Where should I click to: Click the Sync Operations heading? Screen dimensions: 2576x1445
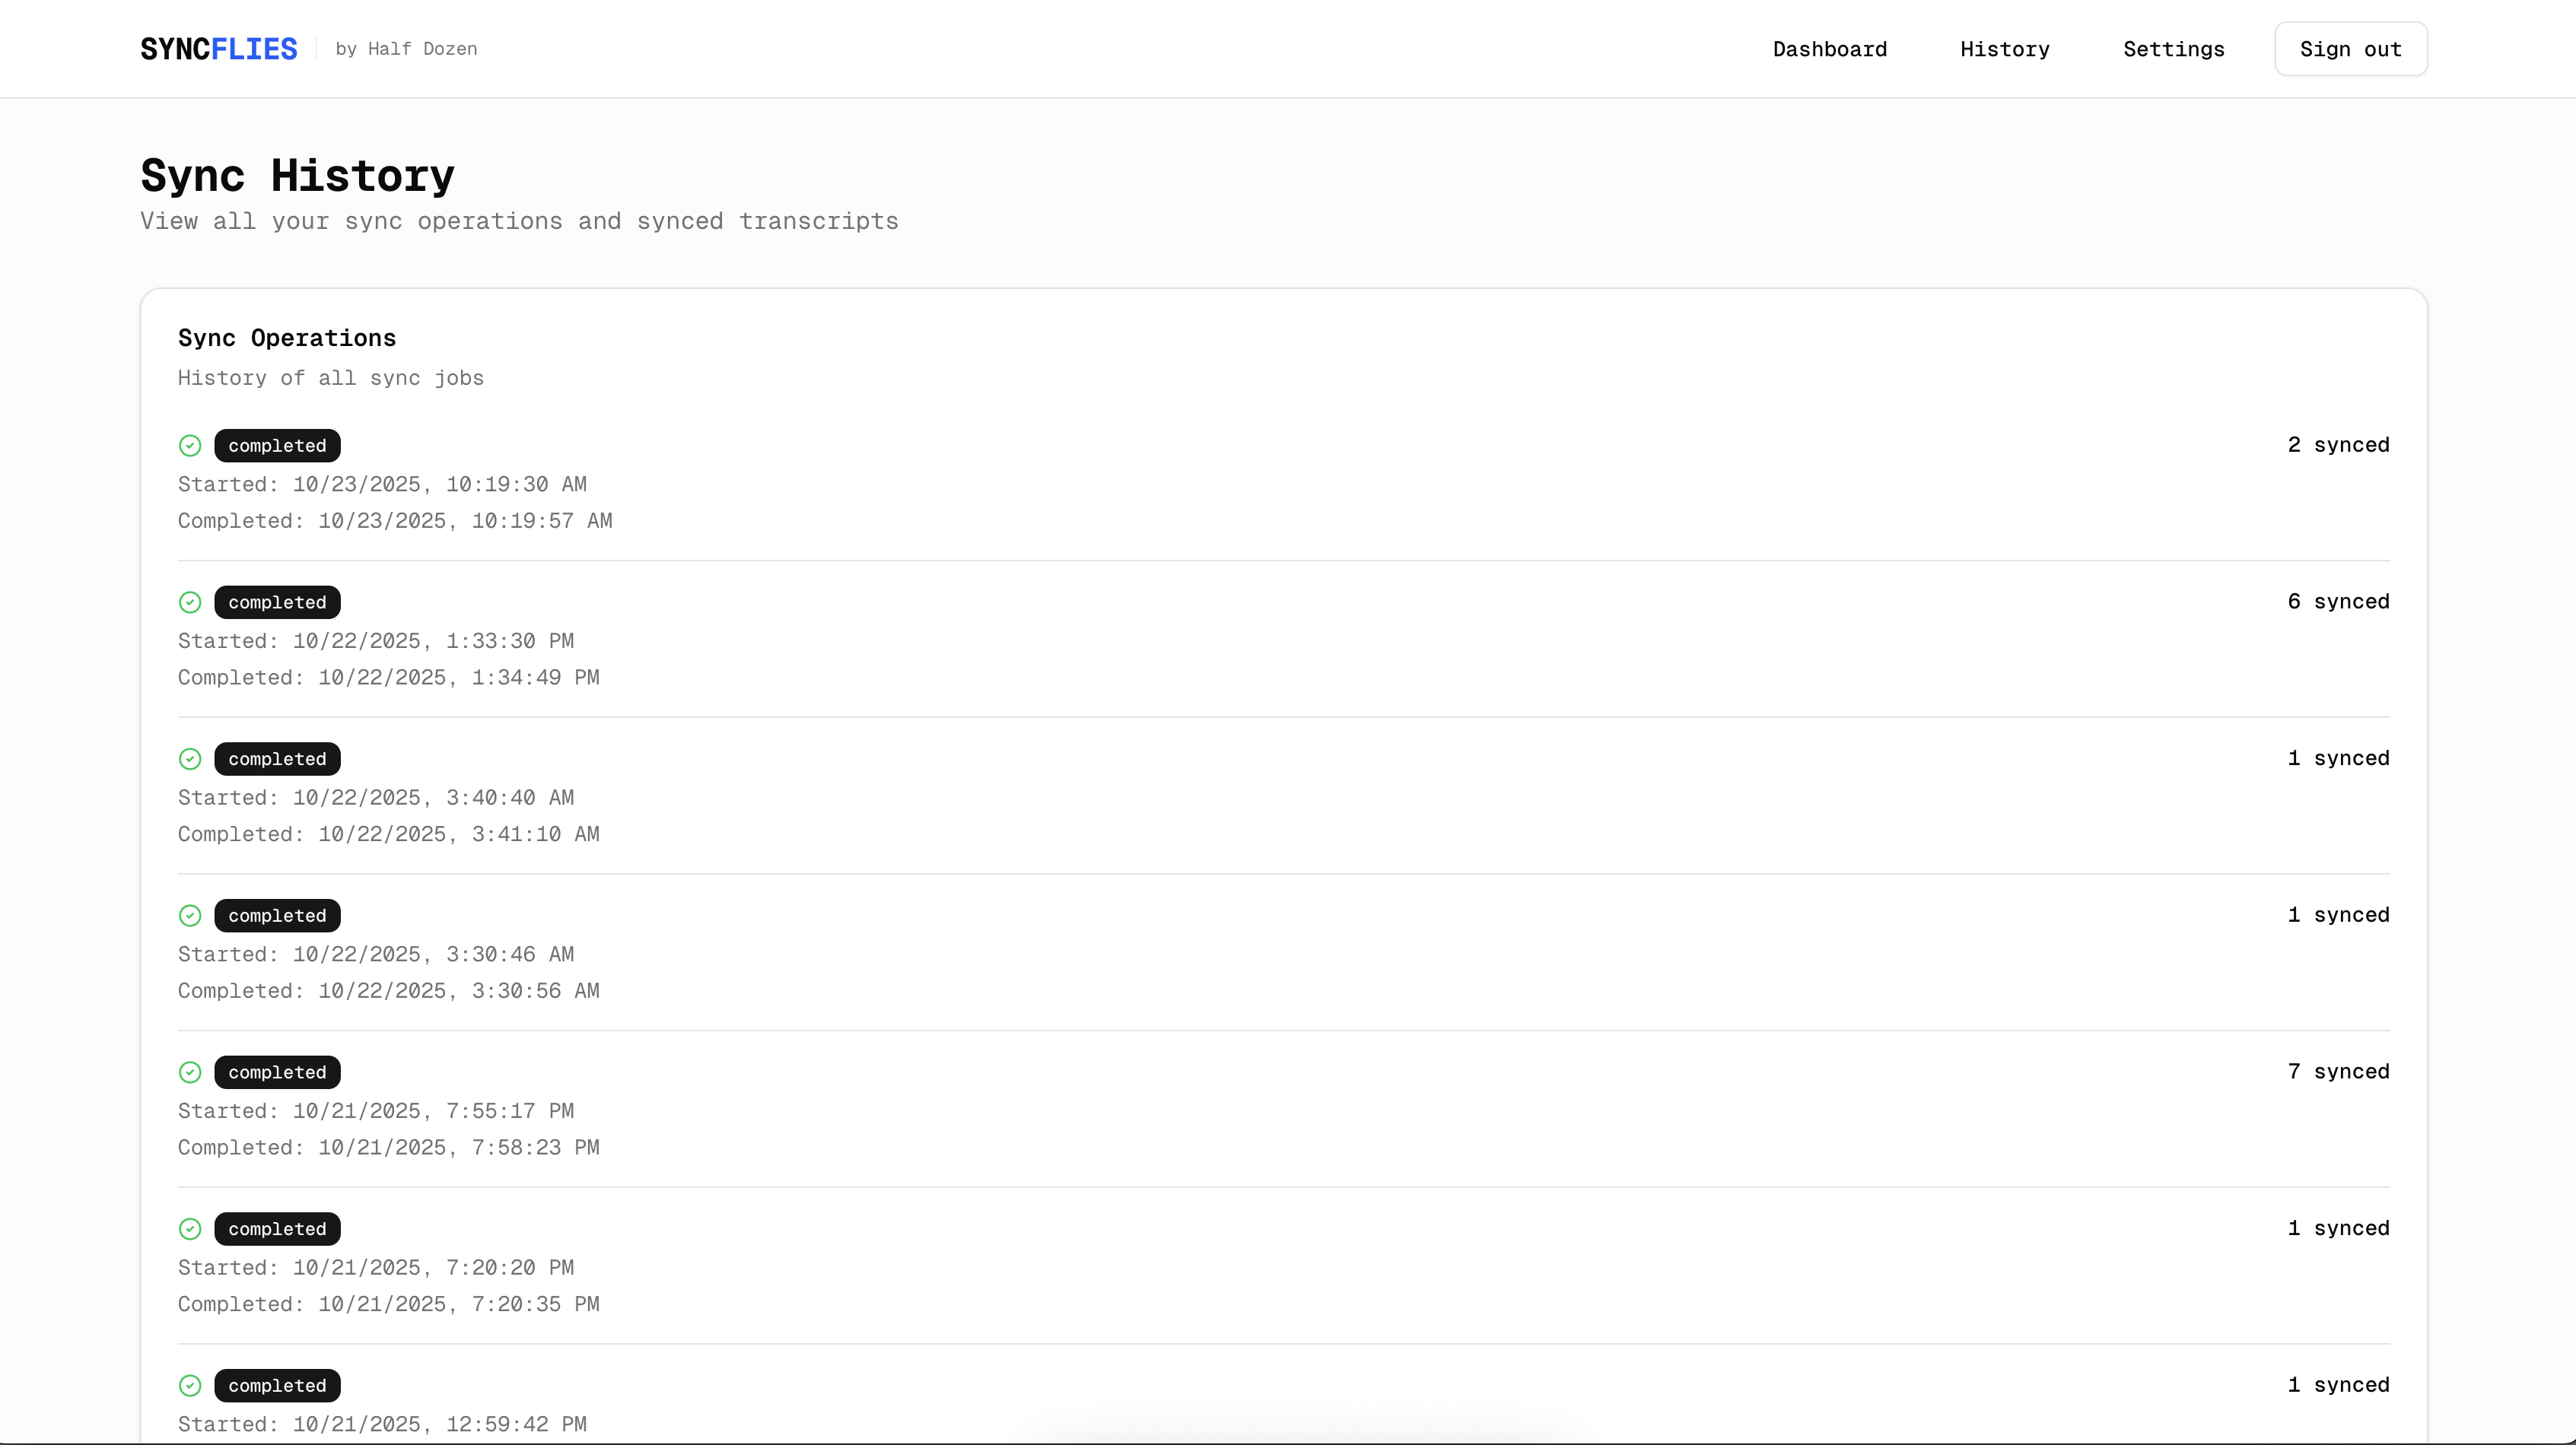287,338
